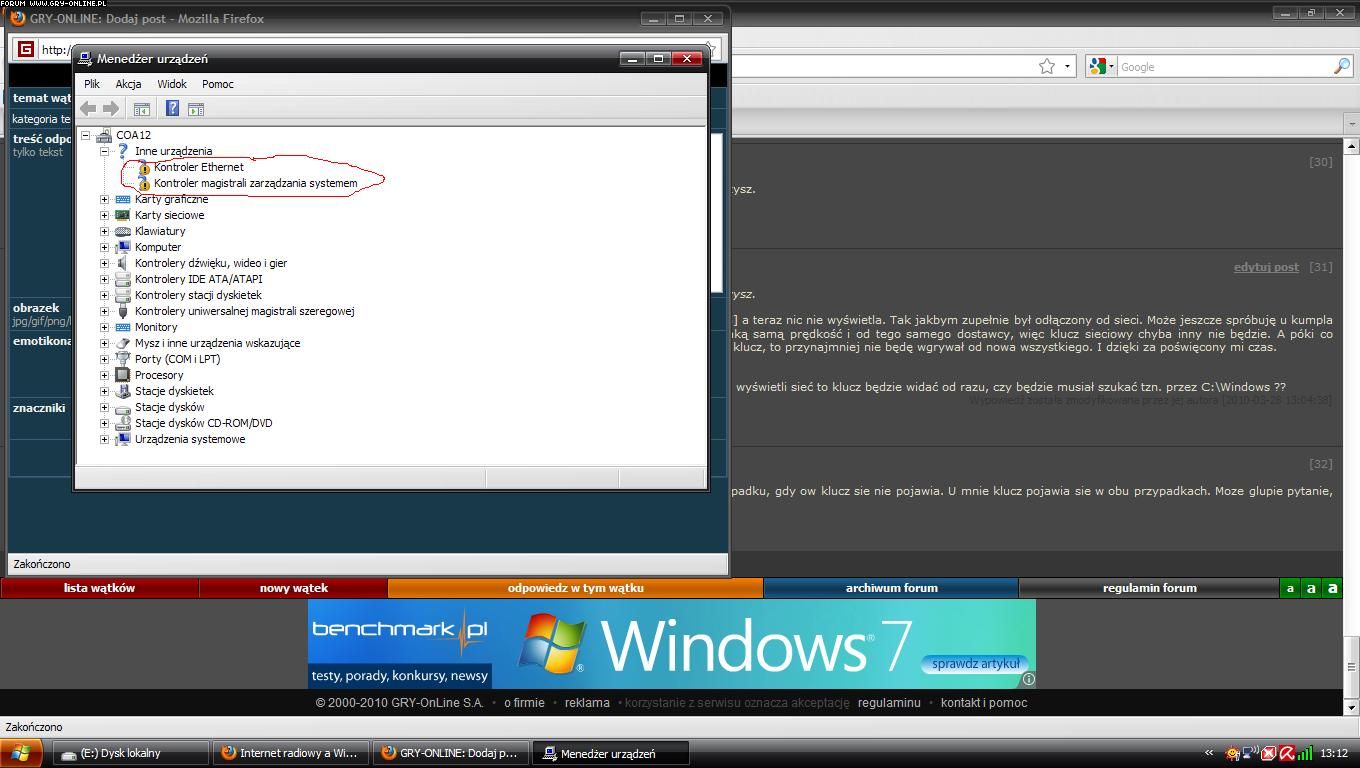Click the green signal strength tray icon
This screenshot has height=768, width=1360.
click(x=1305, y=753)
